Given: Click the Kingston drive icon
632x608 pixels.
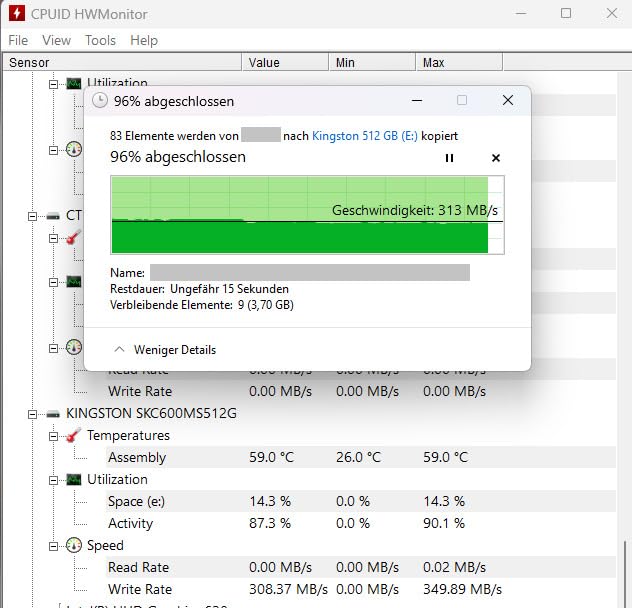Looking at the screenshot, I should point(53,414).
